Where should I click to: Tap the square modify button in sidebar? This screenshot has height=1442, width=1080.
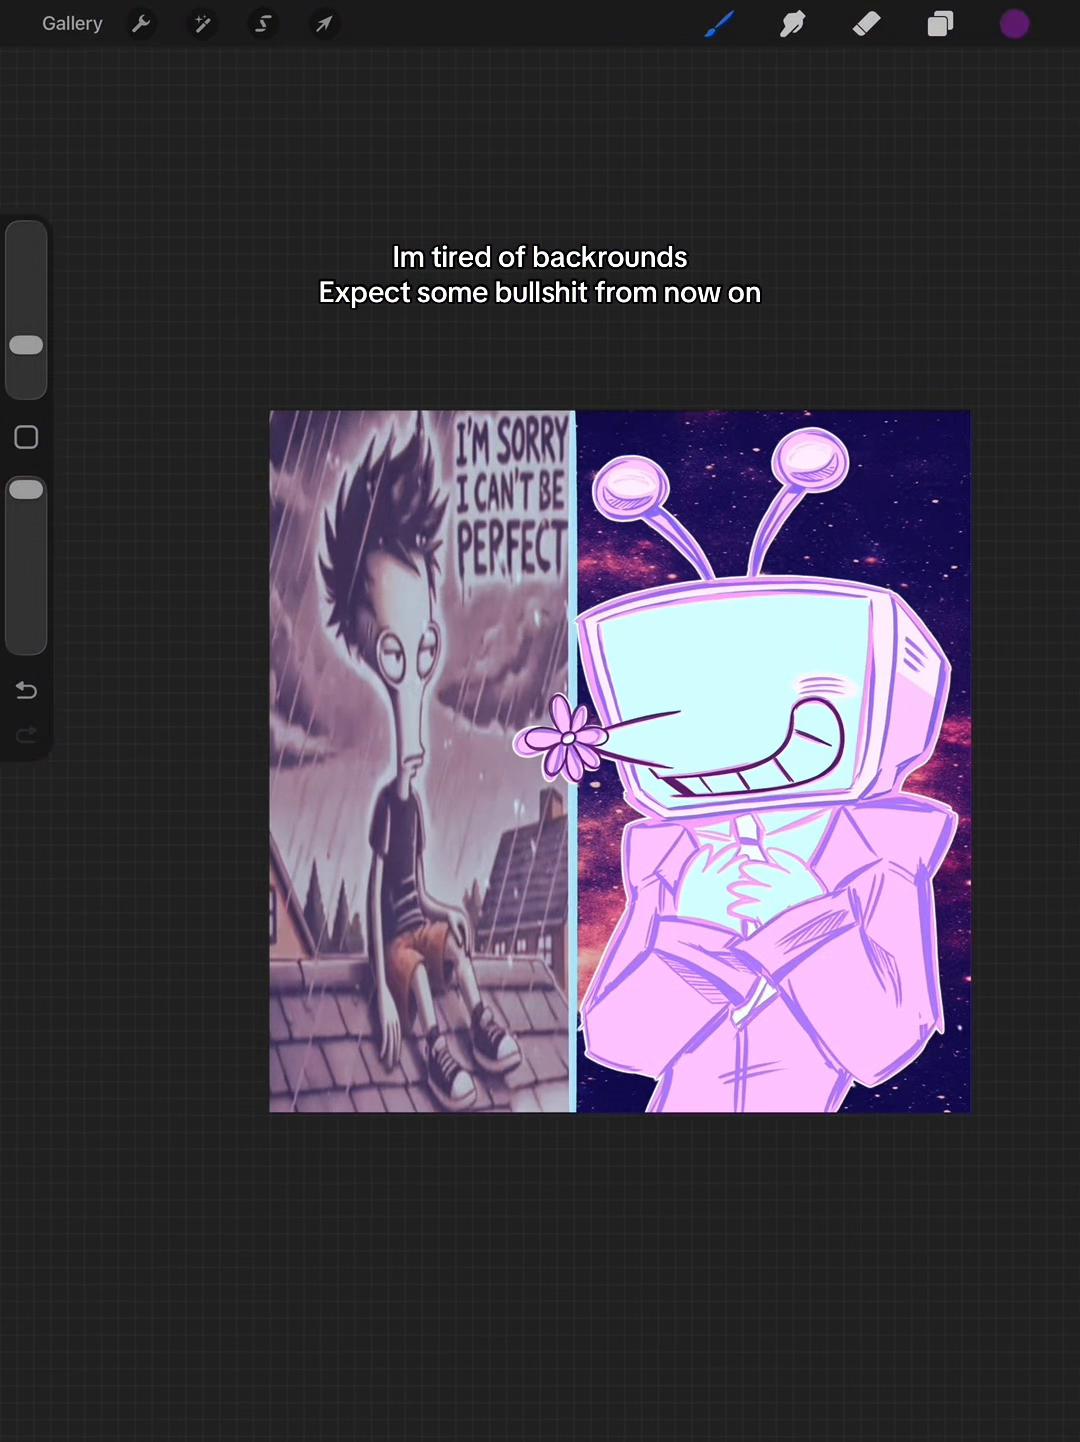coord(26,437)
